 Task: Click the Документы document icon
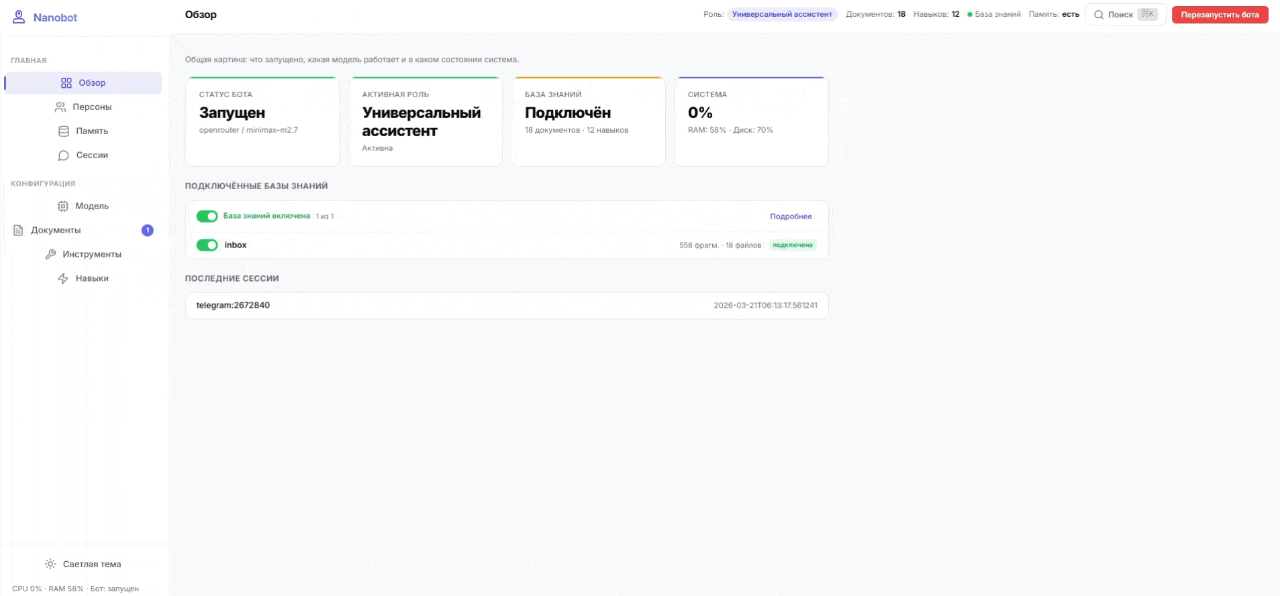(x=18, y=229)
